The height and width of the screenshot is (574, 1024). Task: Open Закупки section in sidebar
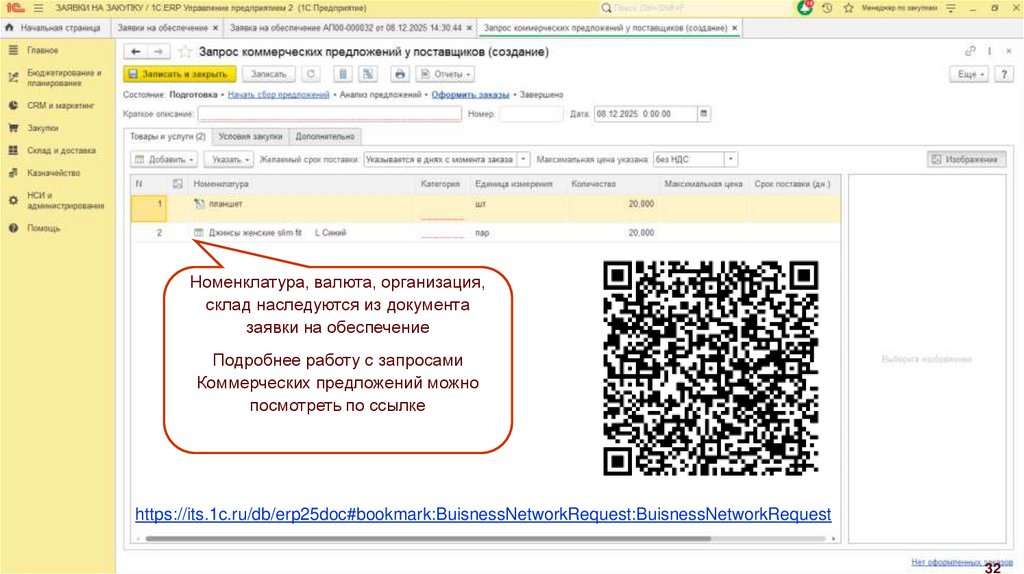pos(42,128)
